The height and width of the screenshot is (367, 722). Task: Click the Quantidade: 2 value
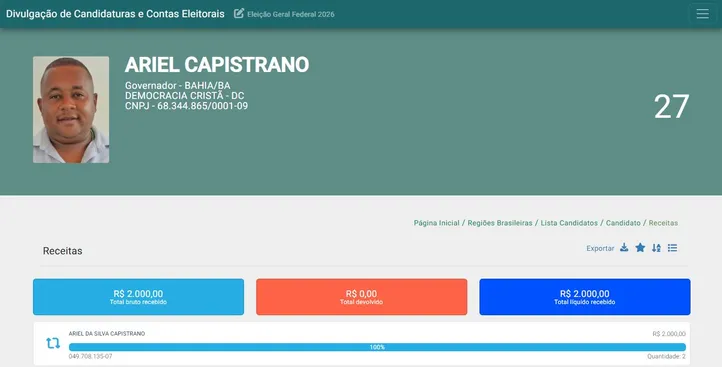[666, 356]
